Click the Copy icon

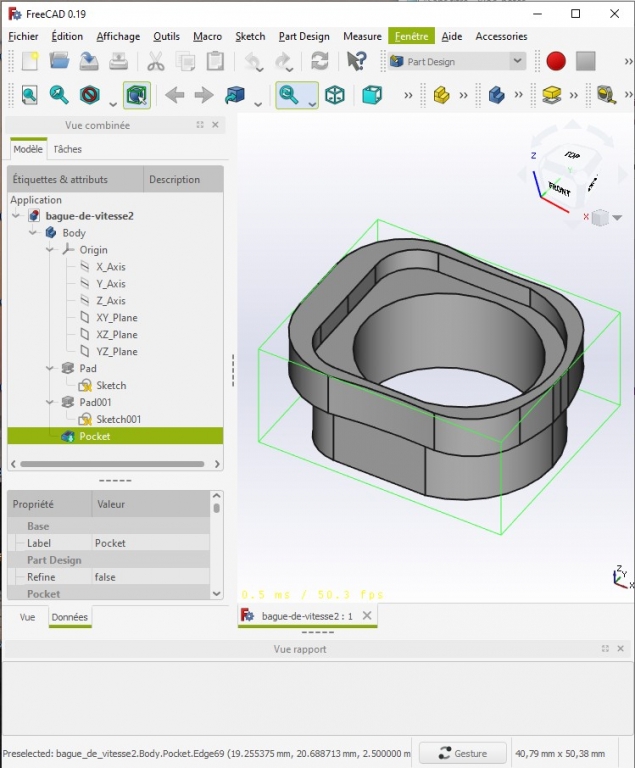click(x=186, y=62)
